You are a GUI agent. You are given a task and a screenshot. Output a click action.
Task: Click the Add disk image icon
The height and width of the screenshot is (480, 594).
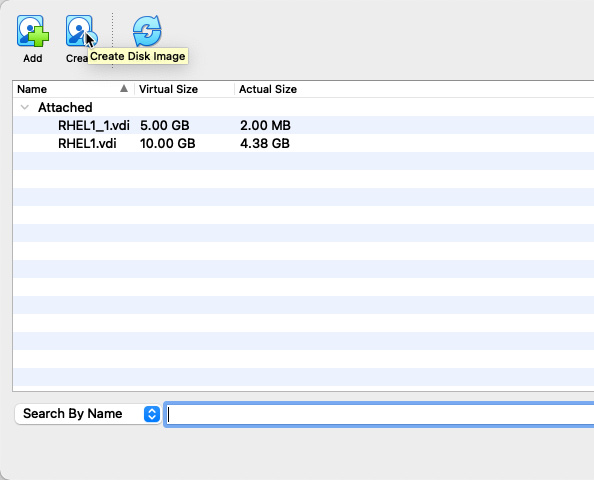pos(33,31)
